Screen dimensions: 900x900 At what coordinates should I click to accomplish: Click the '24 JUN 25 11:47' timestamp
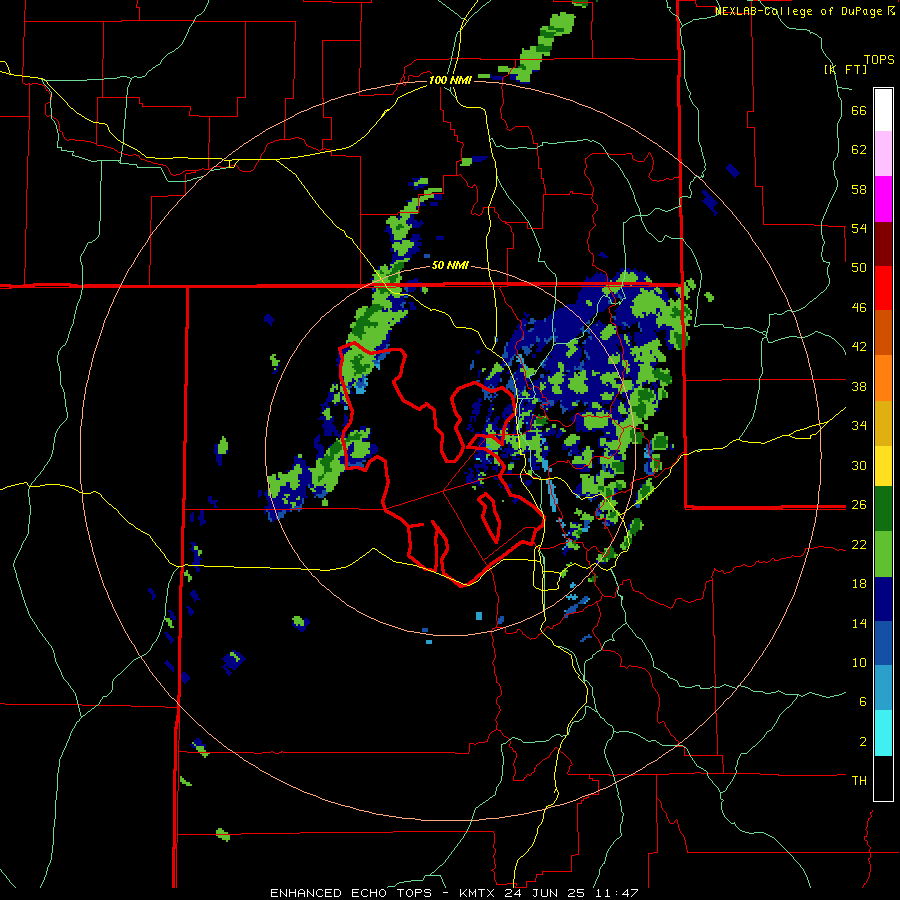[571, 893]
